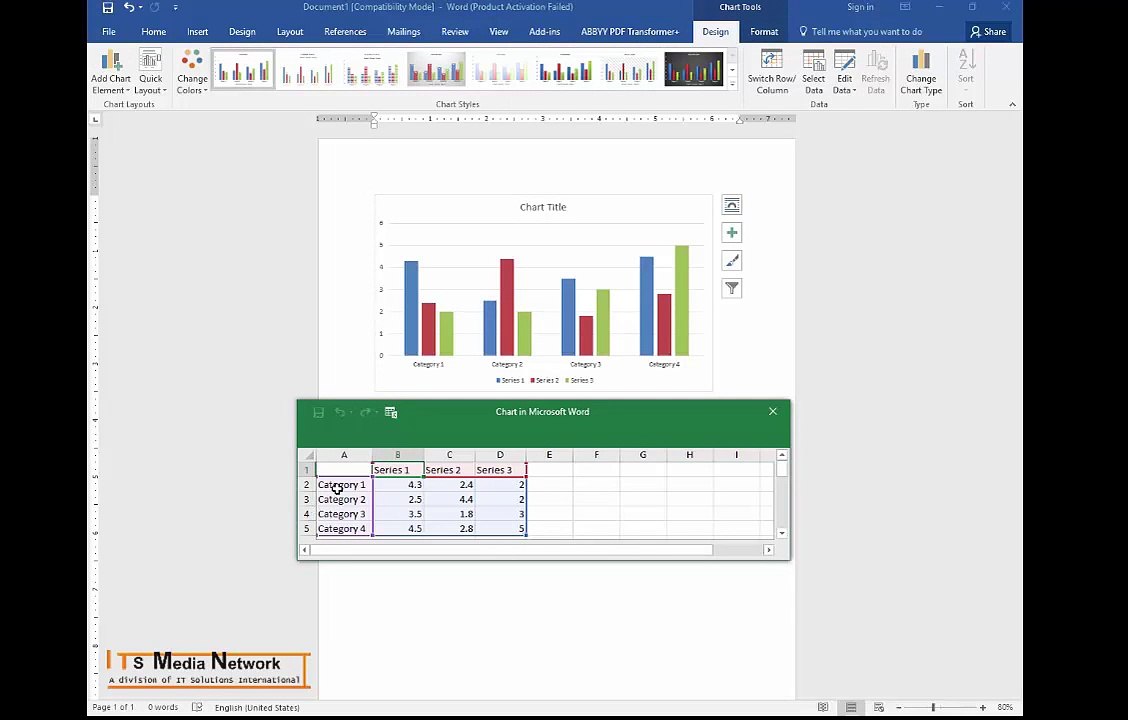Click data sheet vertical scroll down arrow
The width and height of the screenshot is (1128, 720).
tap(782, 533)
